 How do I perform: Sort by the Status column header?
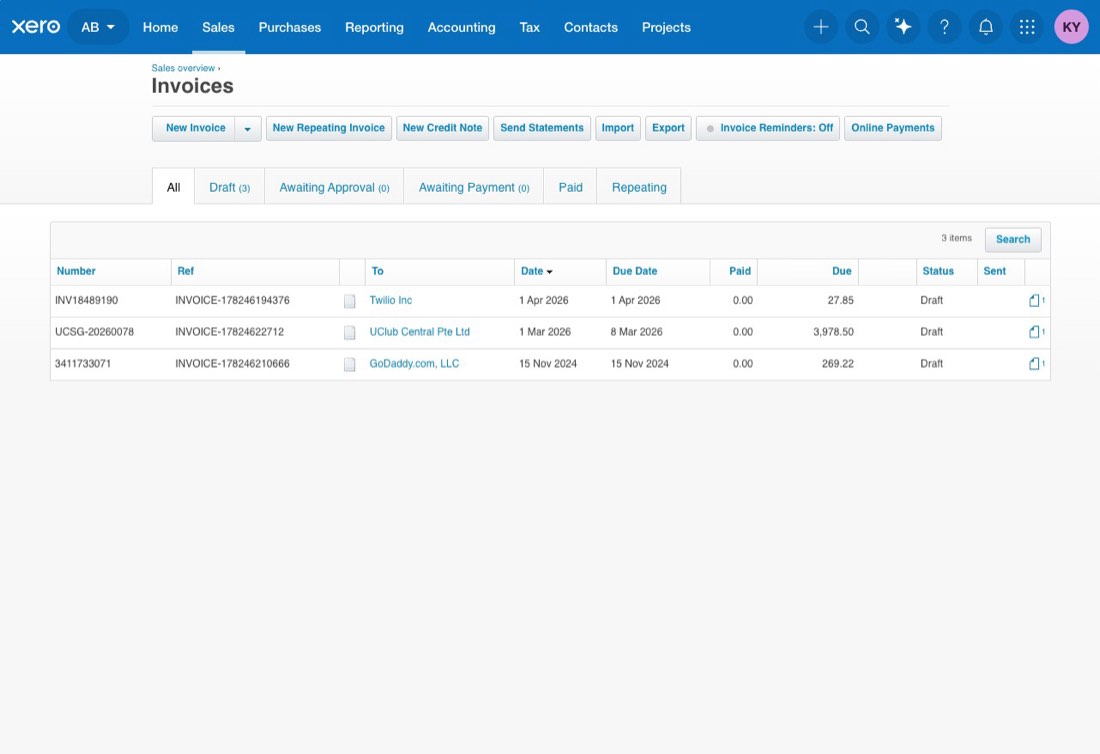938,271
